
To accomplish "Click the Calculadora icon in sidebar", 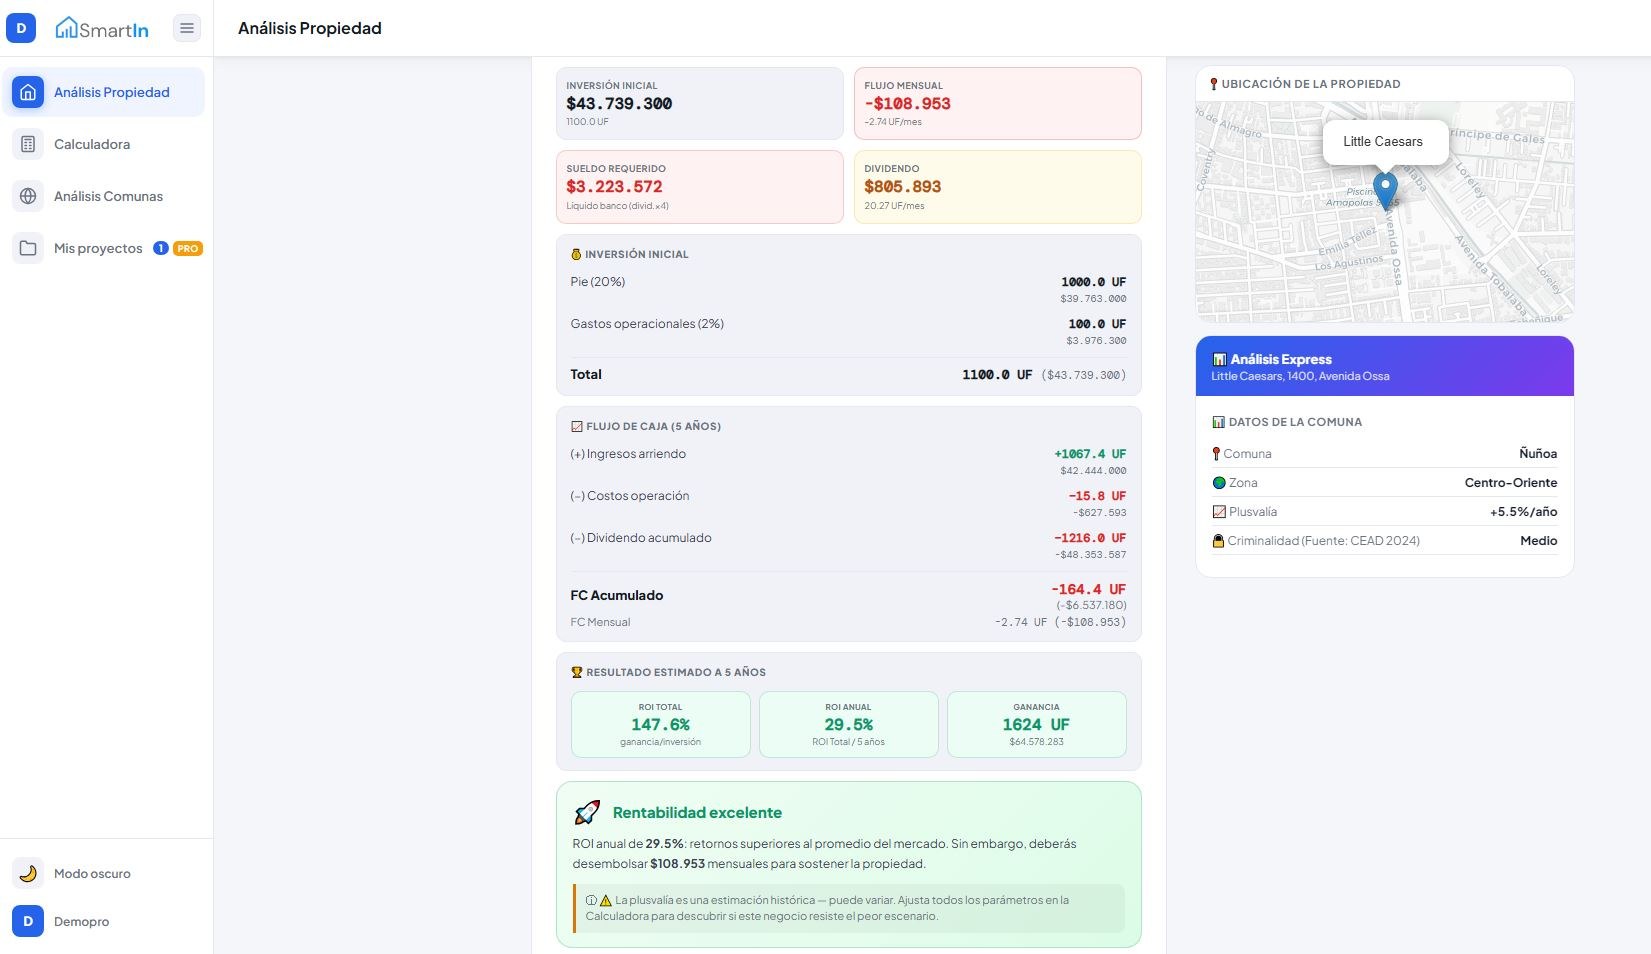I will (x=28, y=144).
